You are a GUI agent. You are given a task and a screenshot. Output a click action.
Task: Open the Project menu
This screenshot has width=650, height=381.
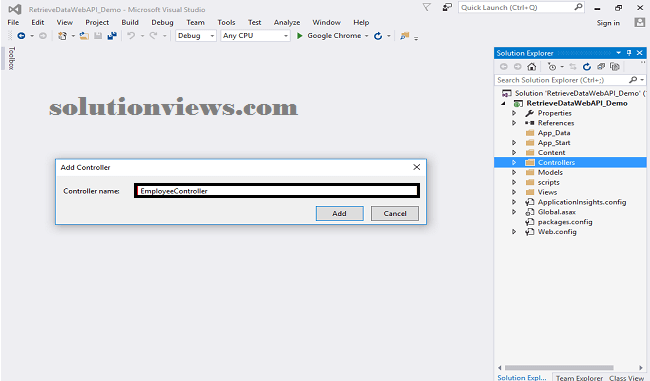click(x=97, y=22)
